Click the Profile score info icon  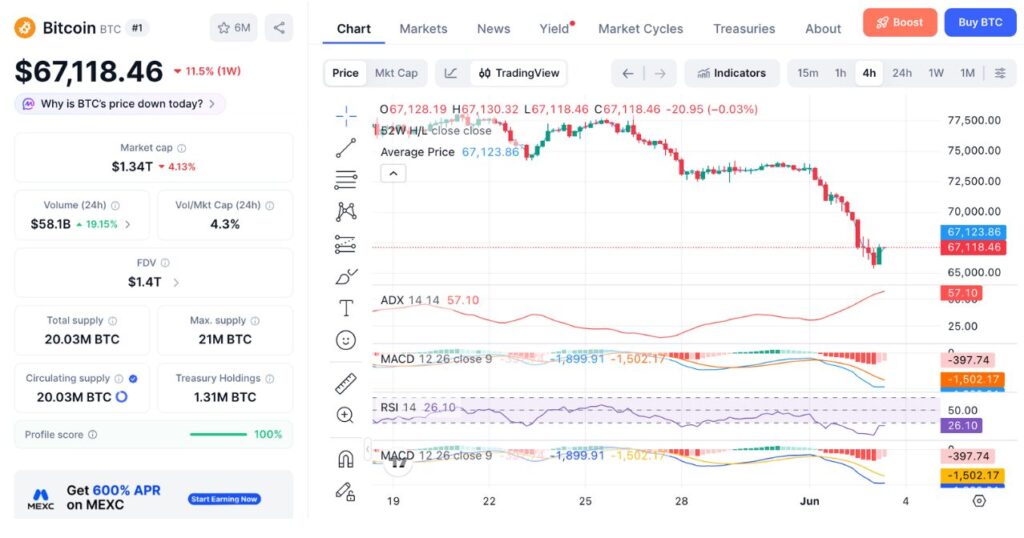(93, 434)
